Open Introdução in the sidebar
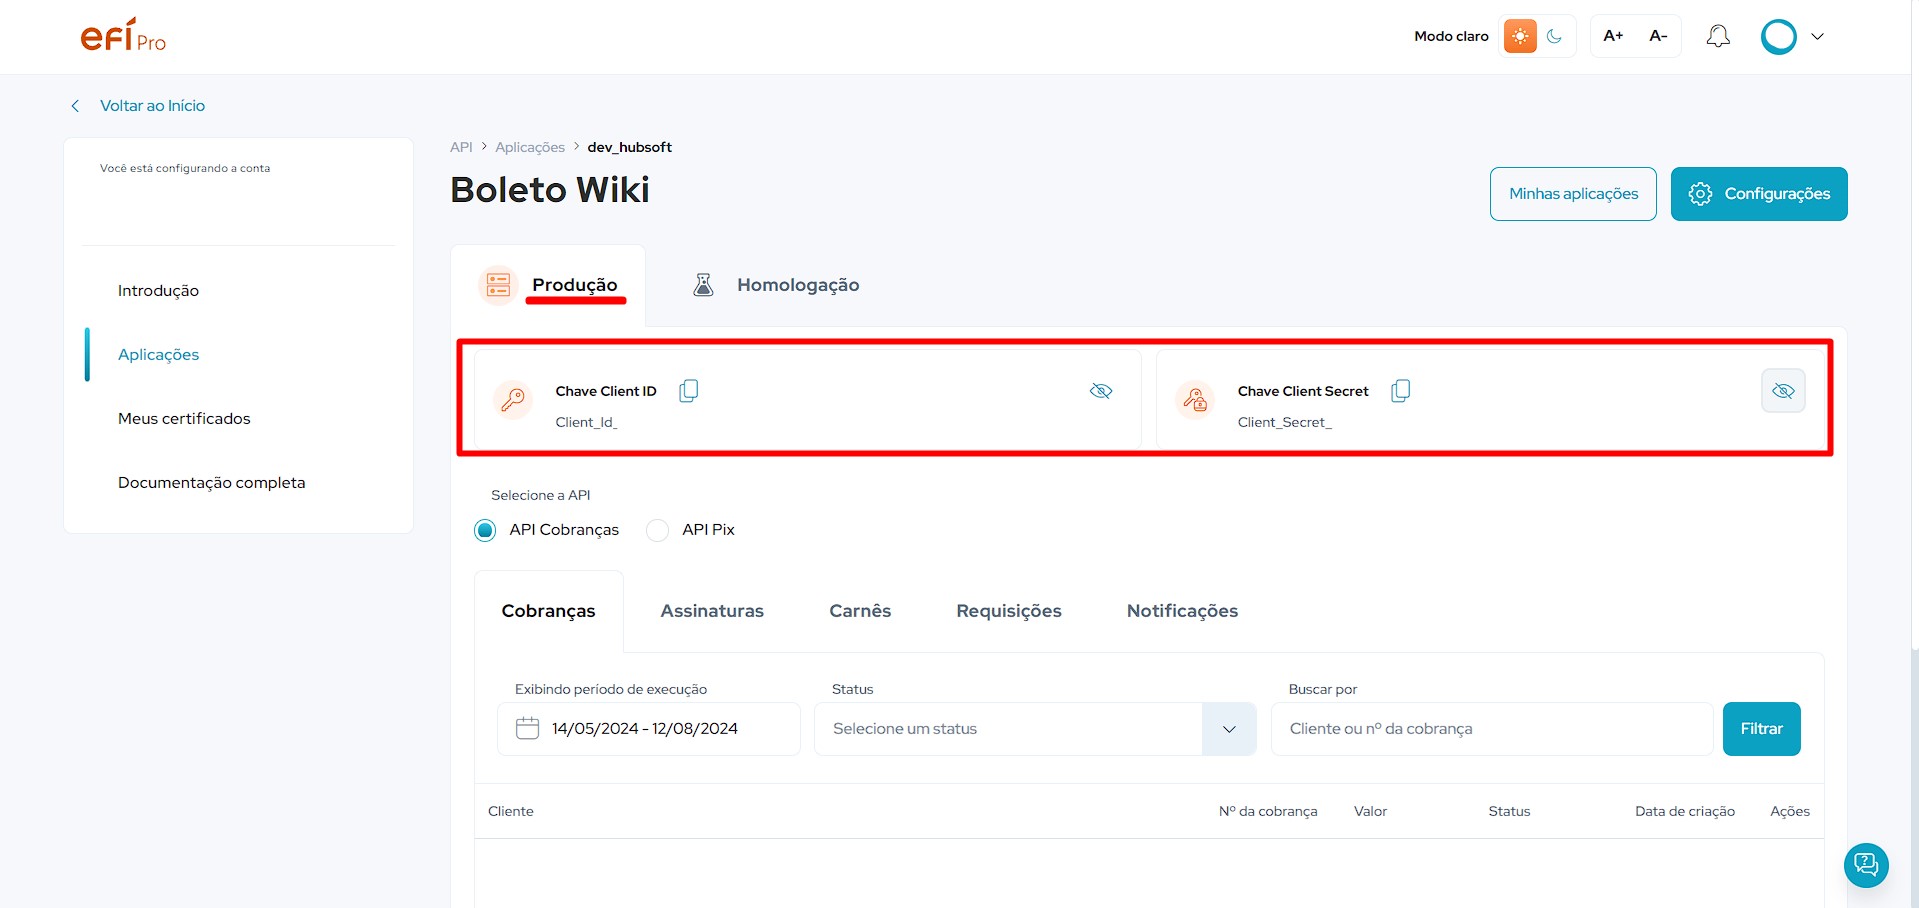1919x908 pixels. (x=158, y=291)
